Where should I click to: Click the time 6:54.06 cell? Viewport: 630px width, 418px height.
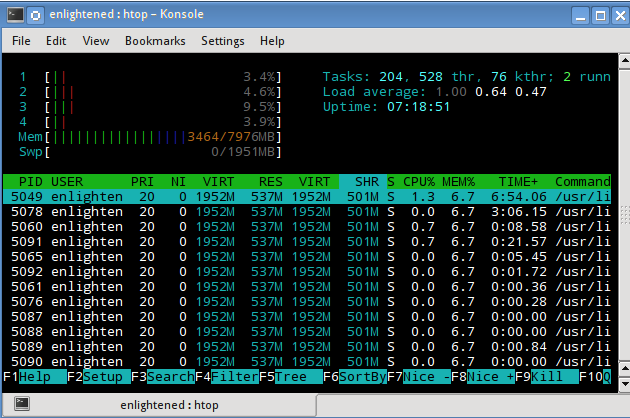pyautogui.click(x=519, y=197)
